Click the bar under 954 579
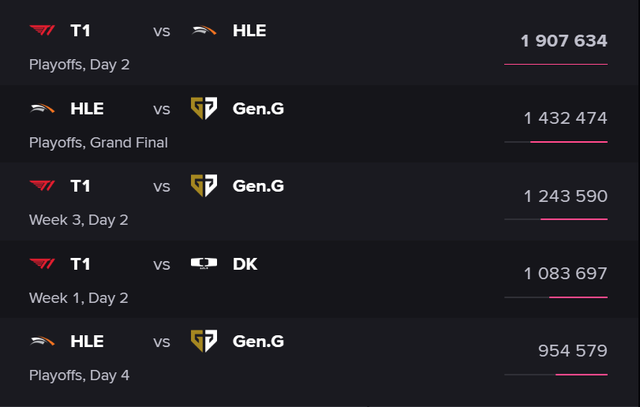The height and width of the screenshot is (407, 640). click(x=556, y=375)
